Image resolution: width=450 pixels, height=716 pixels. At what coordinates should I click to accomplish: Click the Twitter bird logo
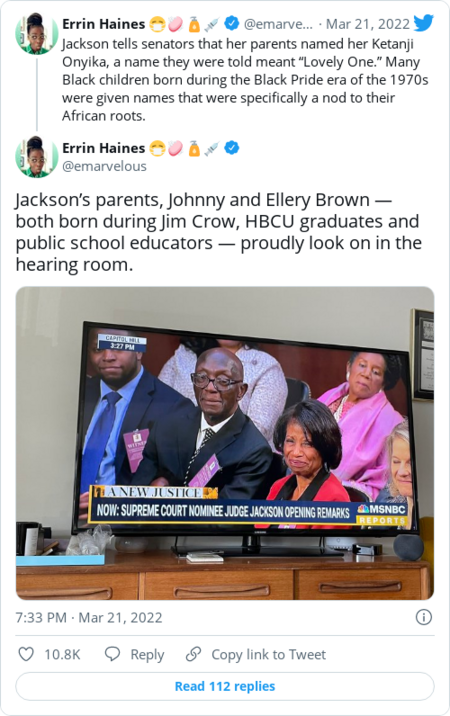[423, 22]
